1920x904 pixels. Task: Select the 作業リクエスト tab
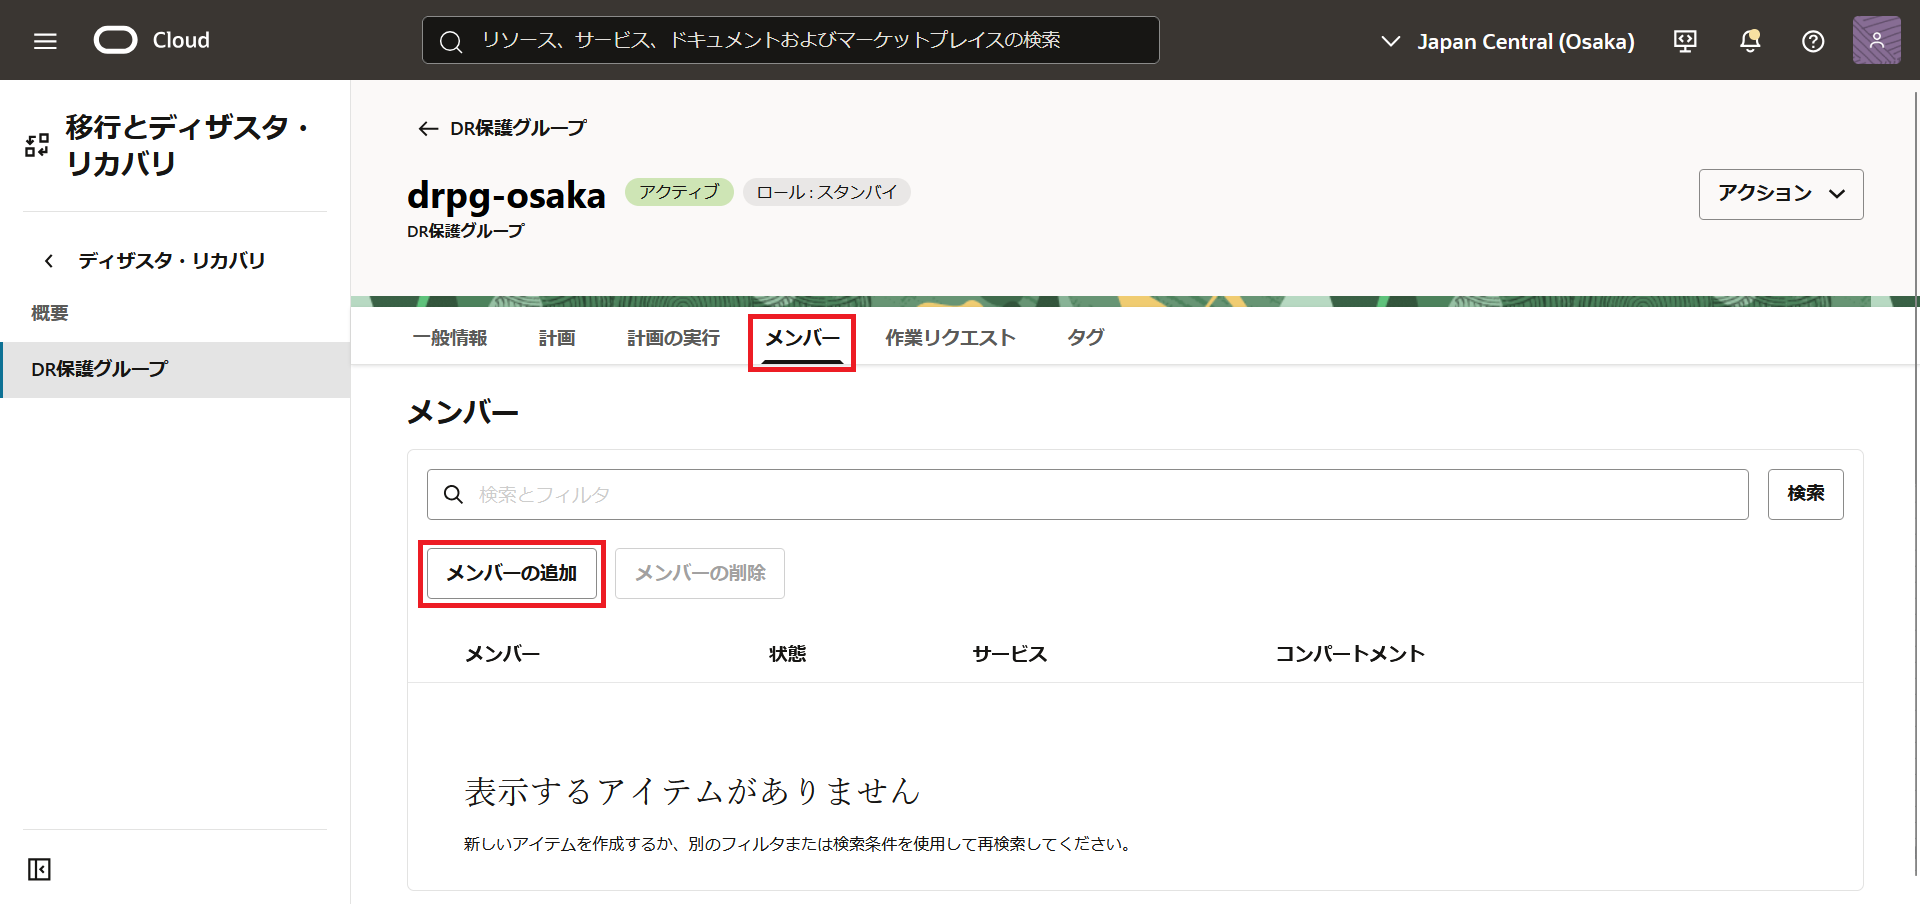[x=950, y=338]
